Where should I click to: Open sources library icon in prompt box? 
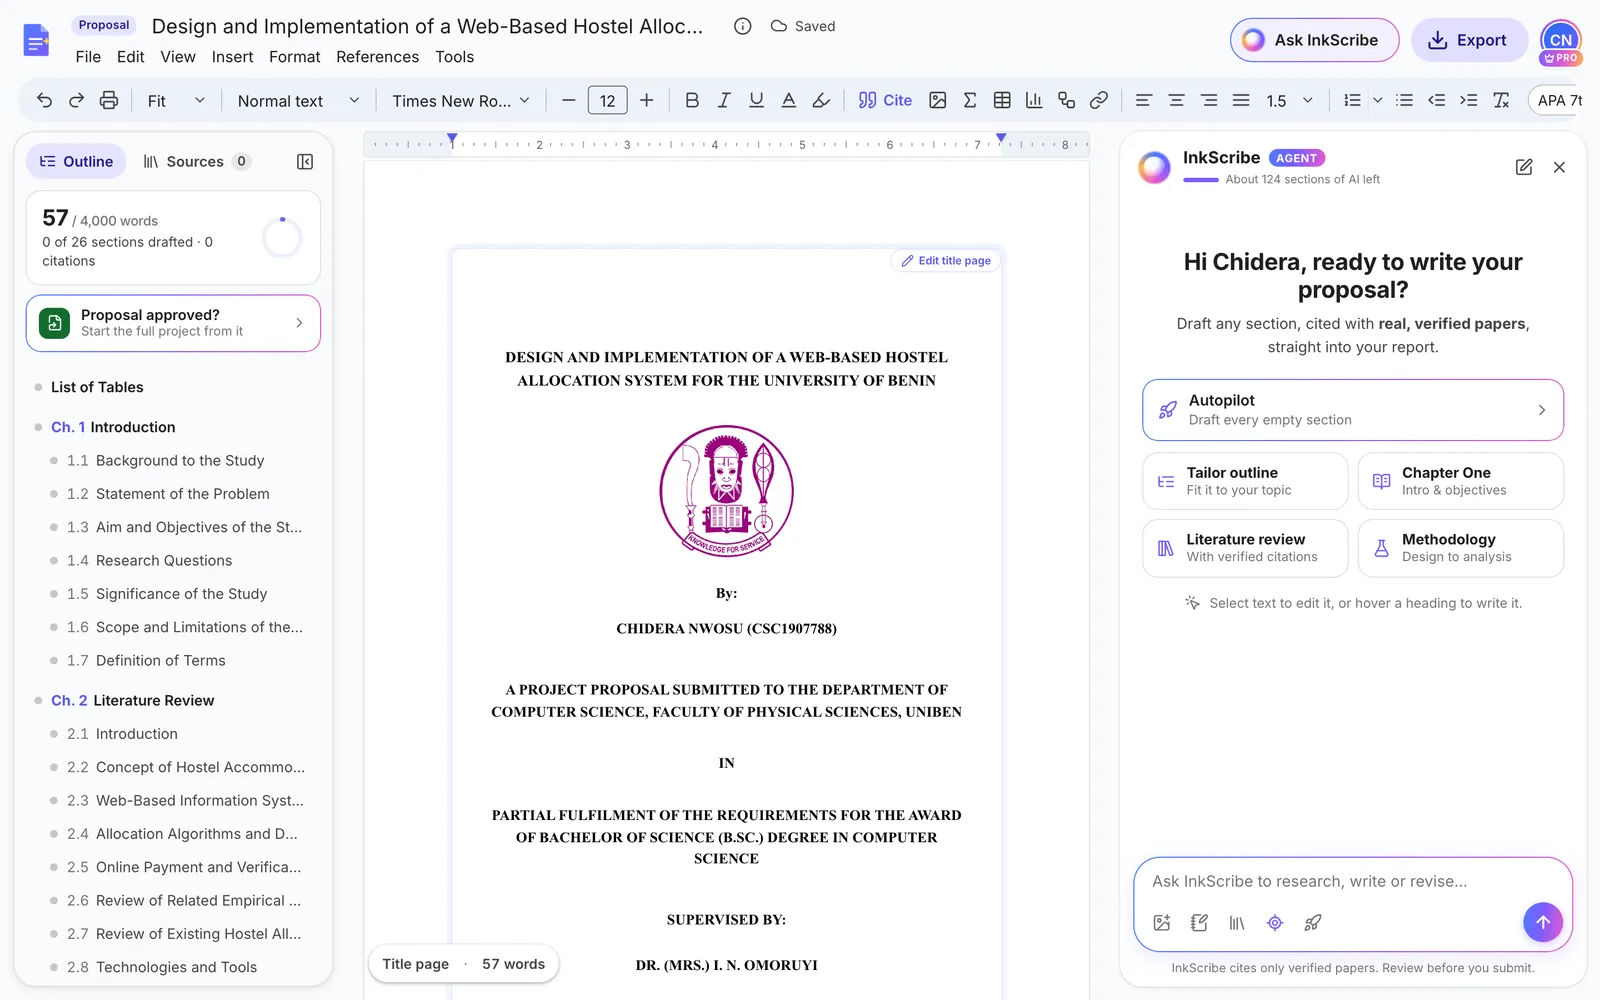click(x=1237, y=923)
